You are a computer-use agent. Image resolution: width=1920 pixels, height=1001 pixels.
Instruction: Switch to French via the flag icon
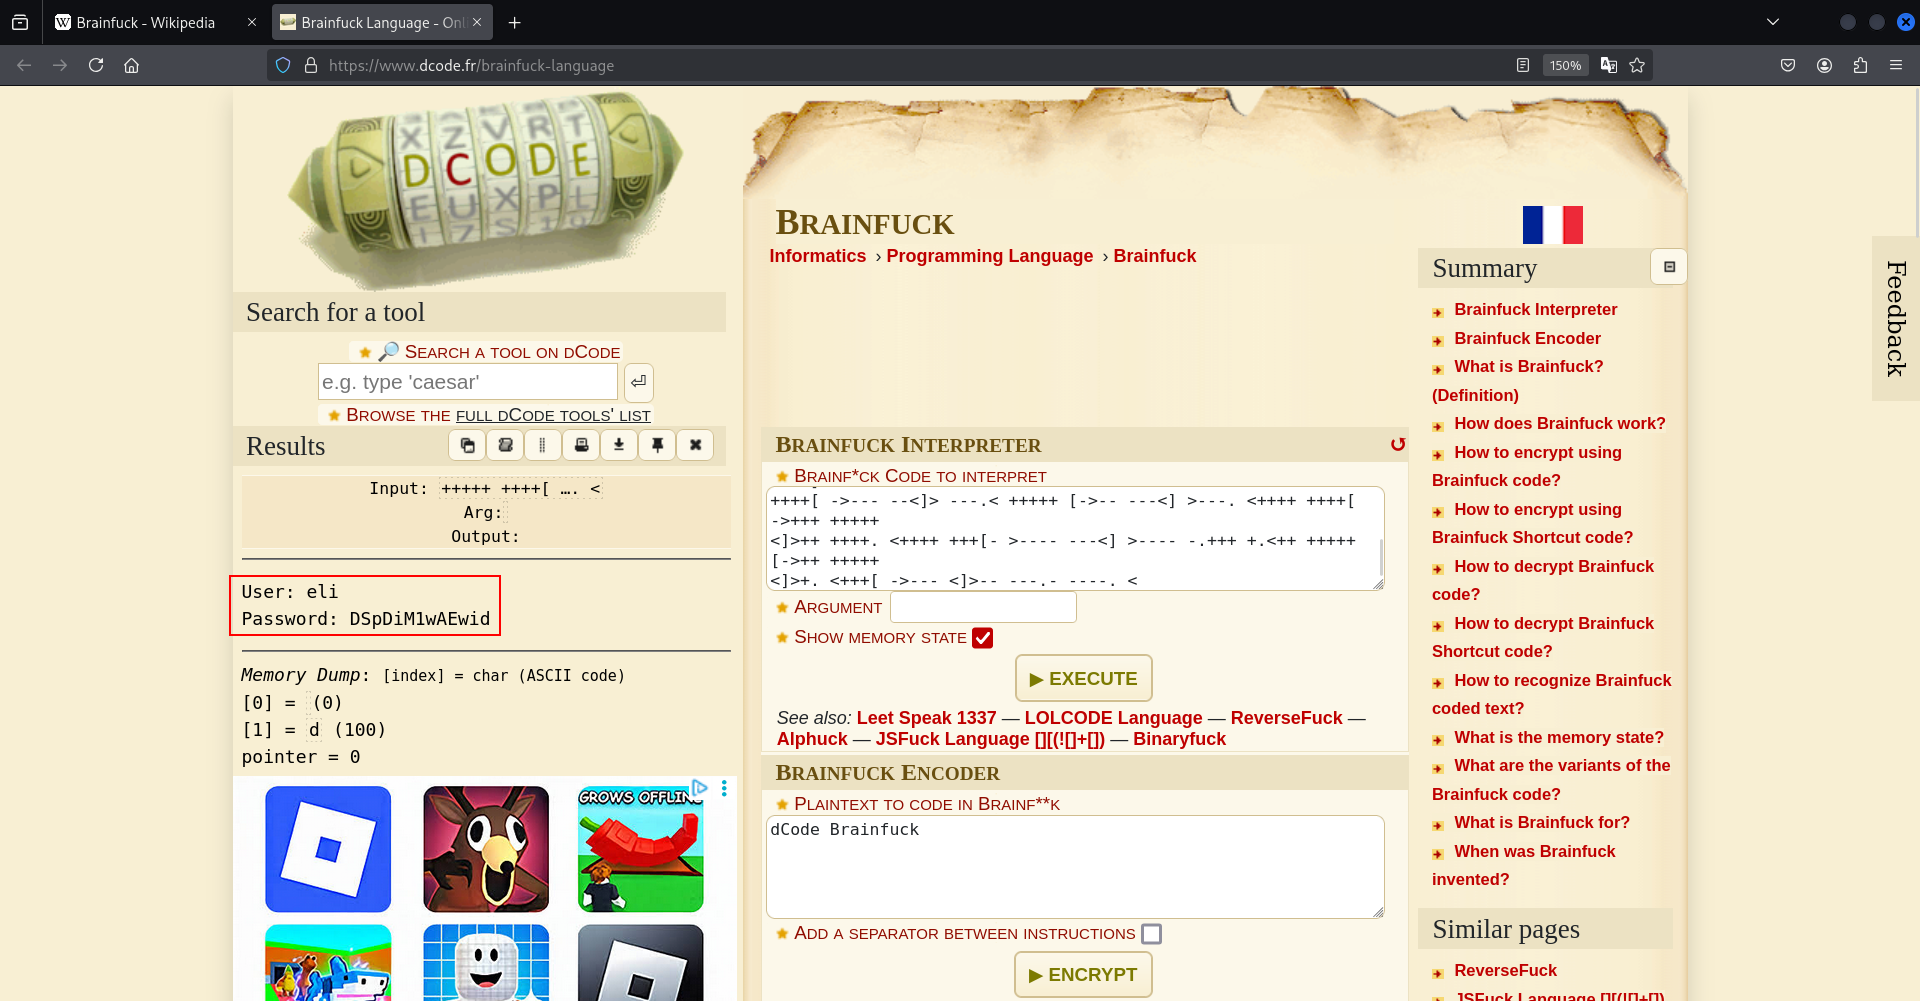[1552, 225]
